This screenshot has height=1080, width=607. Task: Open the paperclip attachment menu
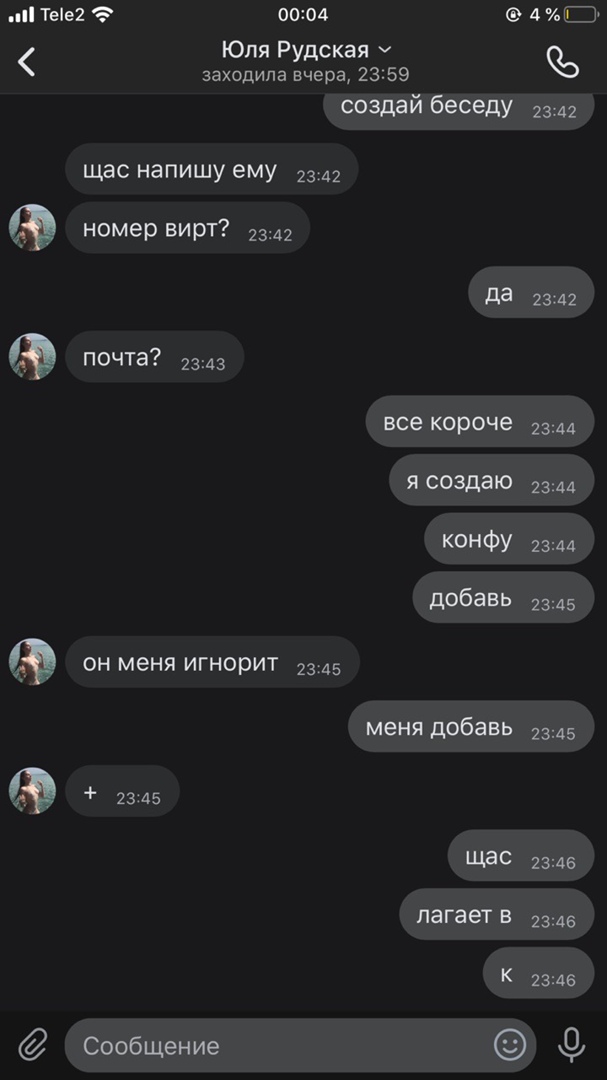32,1045
